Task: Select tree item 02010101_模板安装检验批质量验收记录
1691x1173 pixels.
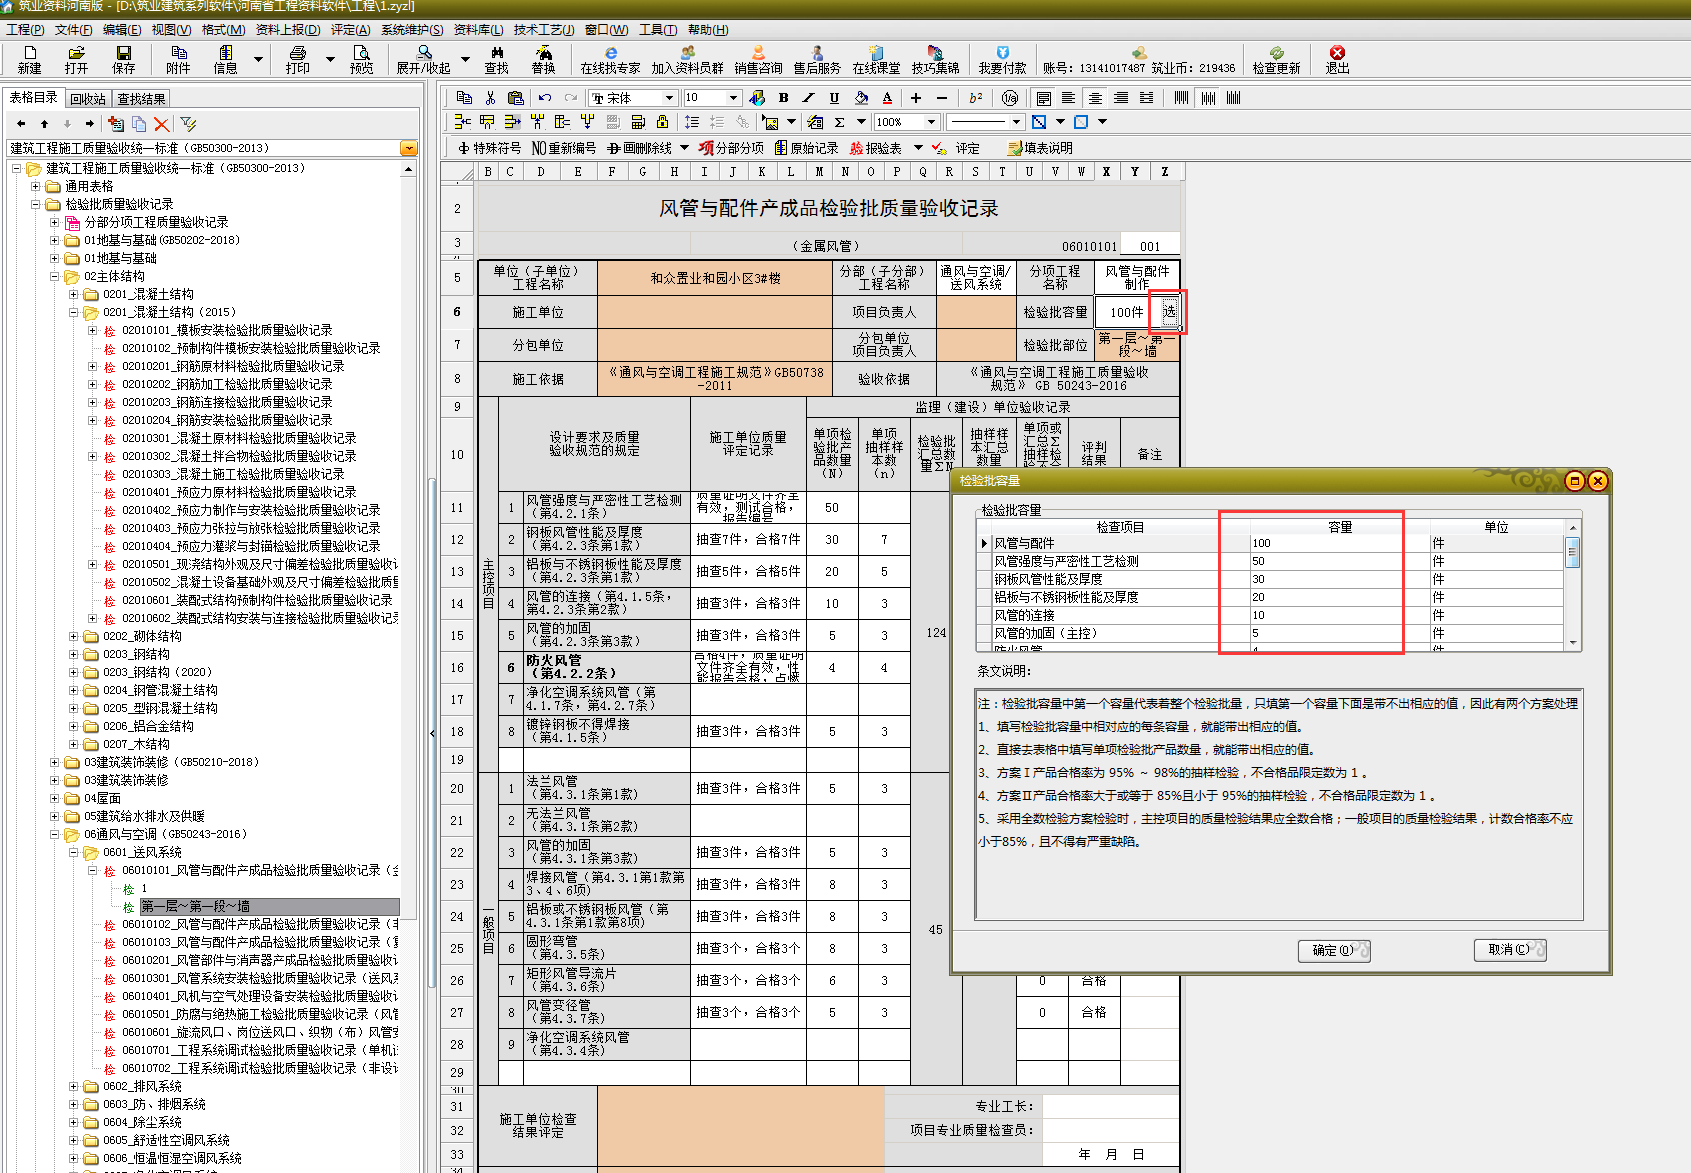Action: point(227,330)
